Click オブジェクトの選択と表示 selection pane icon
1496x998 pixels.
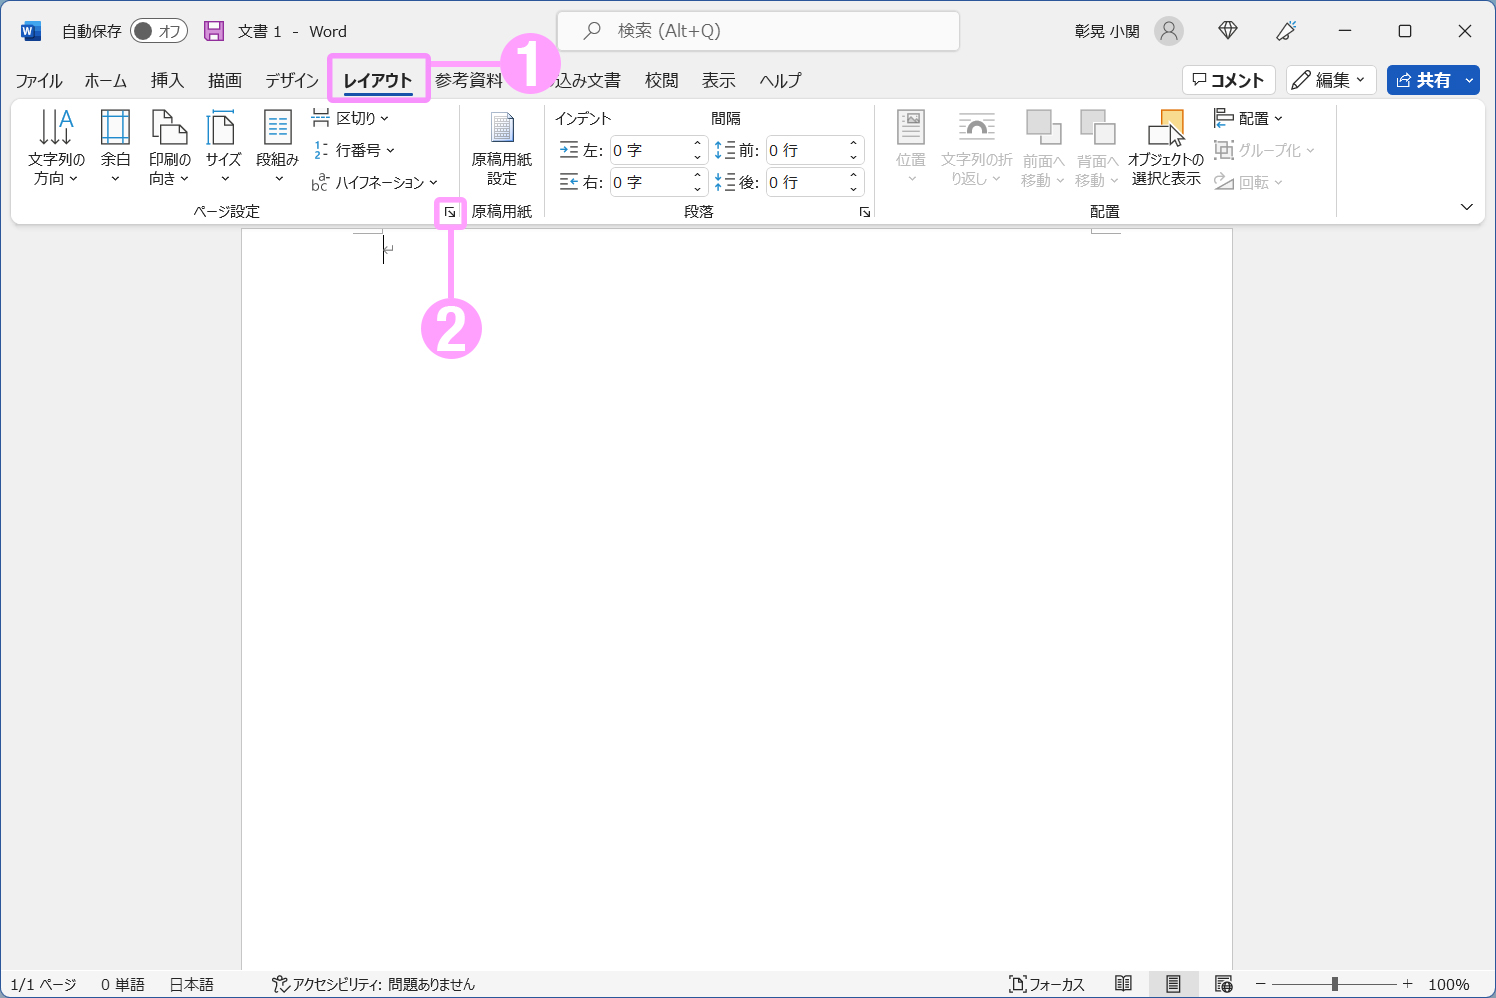point(1166,147)
